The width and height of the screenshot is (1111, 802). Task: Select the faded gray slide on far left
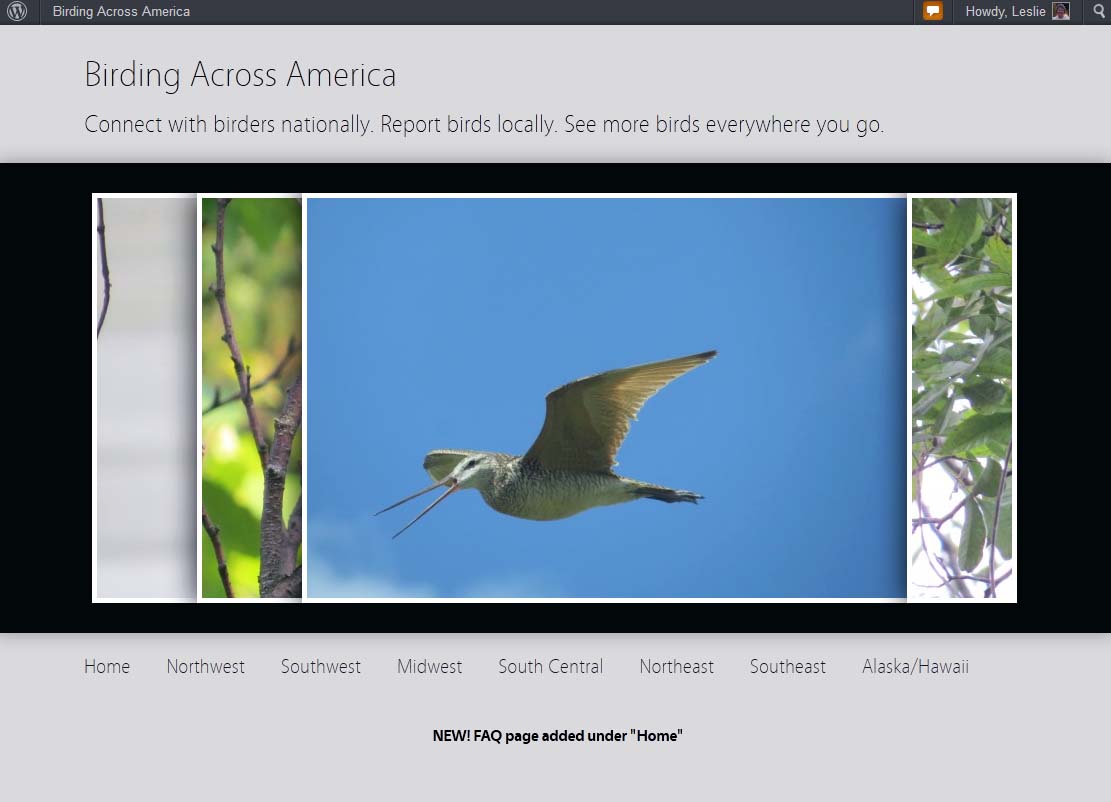pyautogui.click(x=146, y=398)
